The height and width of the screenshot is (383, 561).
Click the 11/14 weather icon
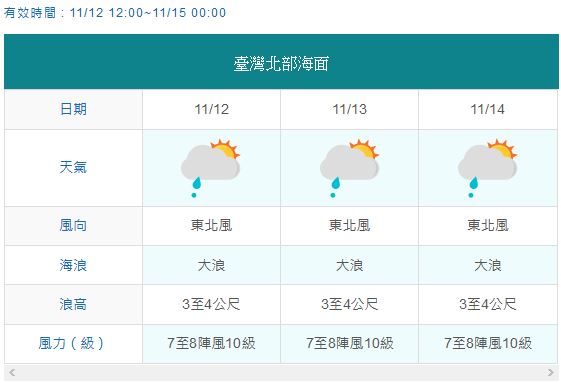tap(487, 168)
